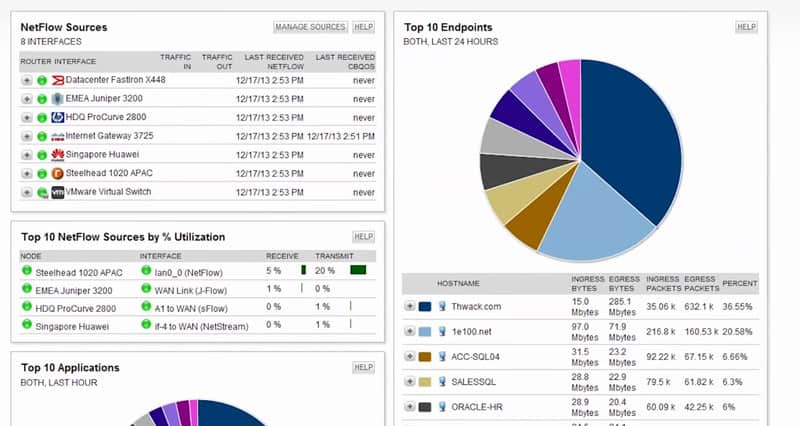This screenshot has height=426, width=800.
Task: Open Help for Top 10 Applications panel
Action: [x=363, y=367]
